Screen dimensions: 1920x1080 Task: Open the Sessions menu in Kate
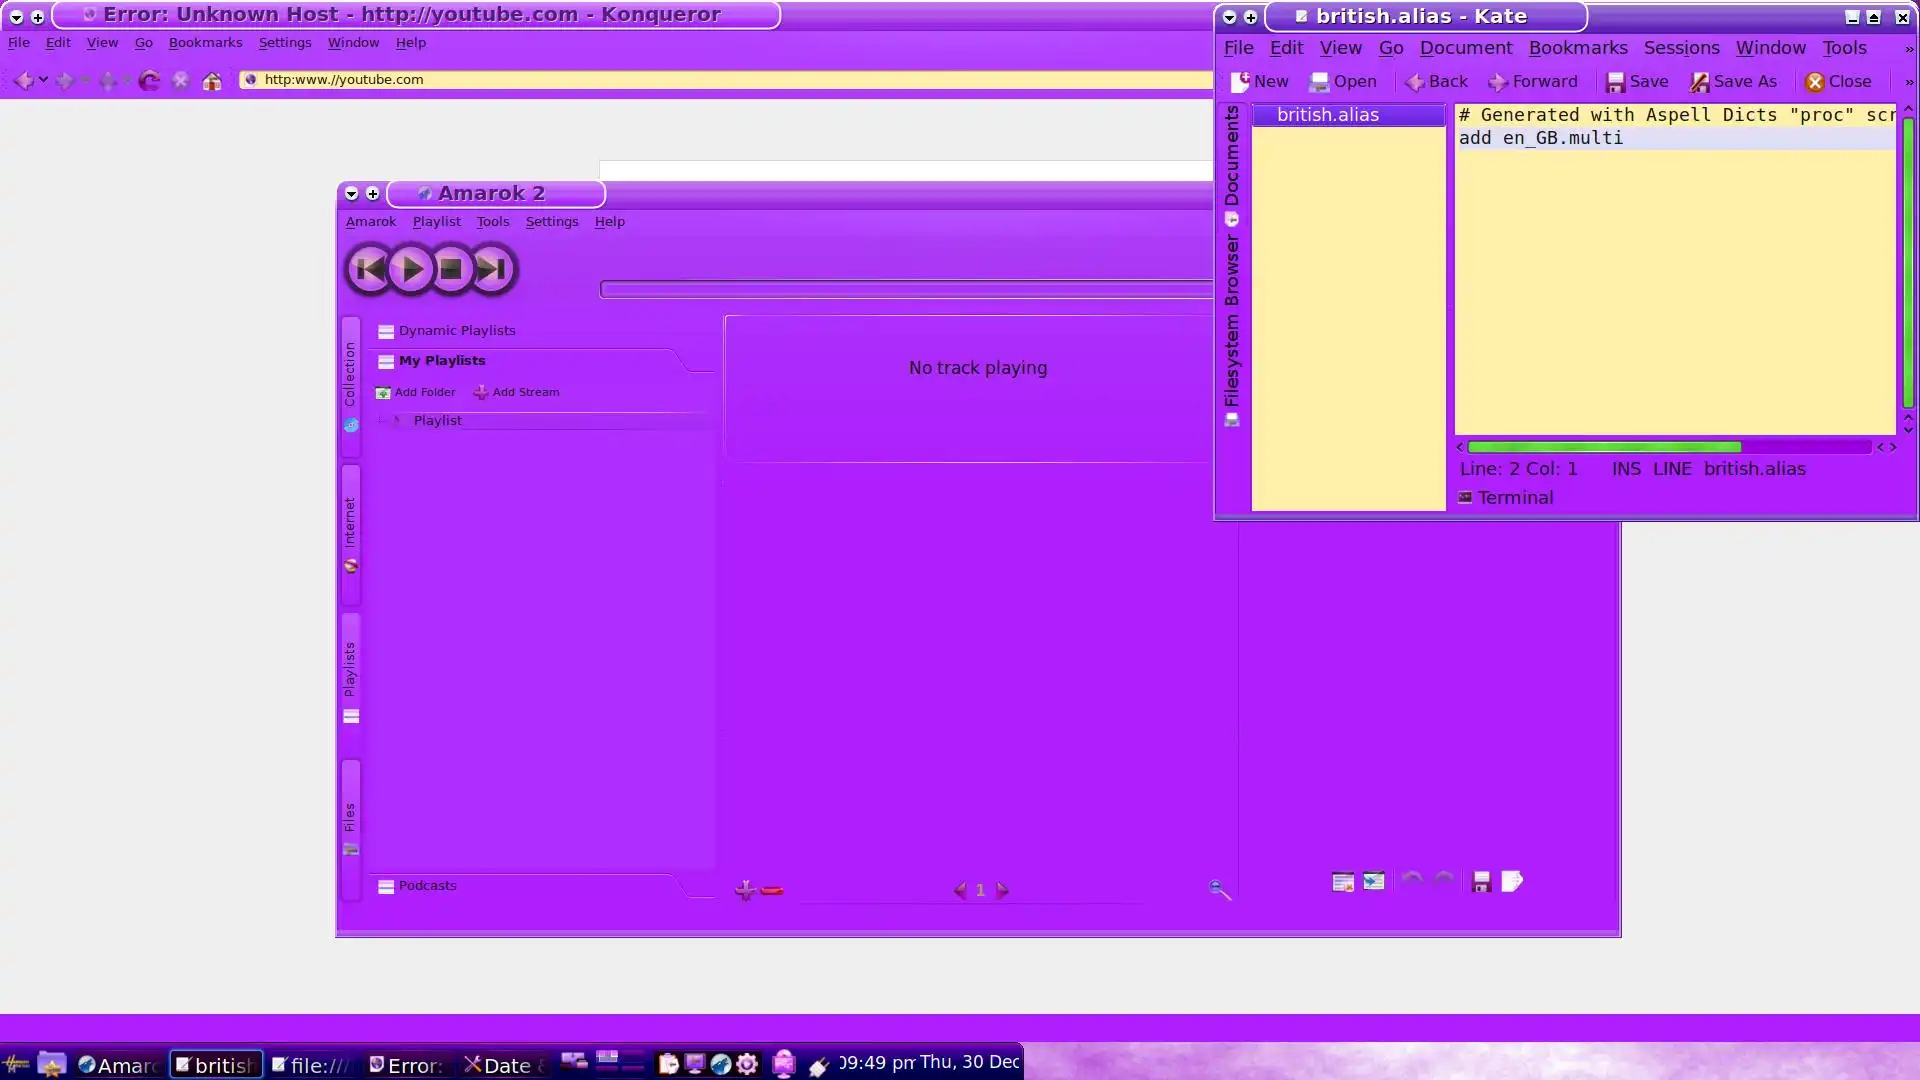click(1681, 48)
